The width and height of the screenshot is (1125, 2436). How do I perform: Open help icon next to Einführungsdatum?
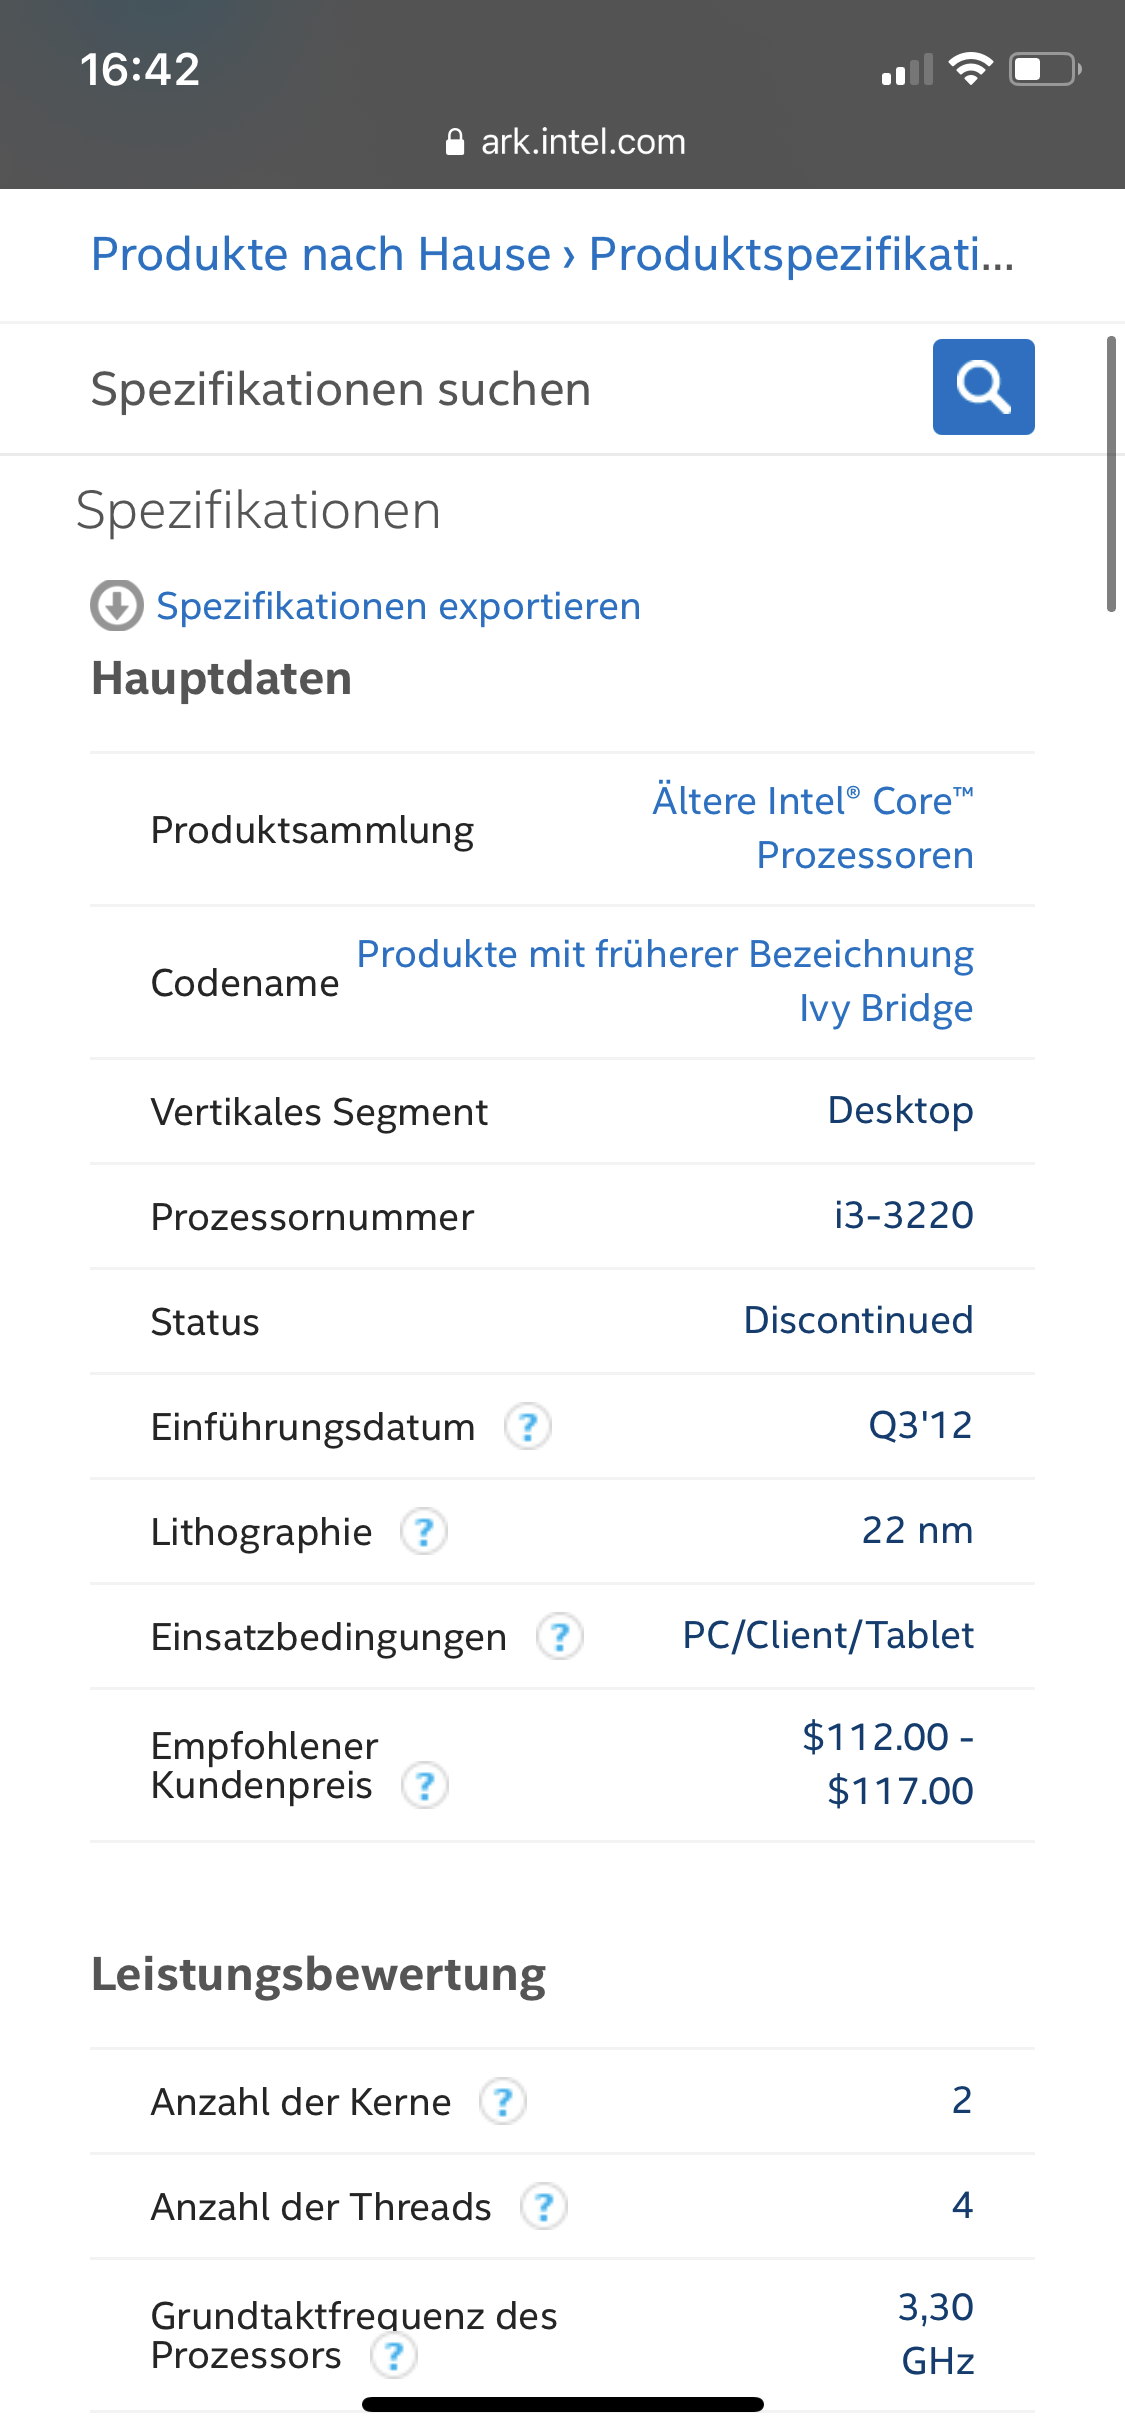coord(528,1426)
